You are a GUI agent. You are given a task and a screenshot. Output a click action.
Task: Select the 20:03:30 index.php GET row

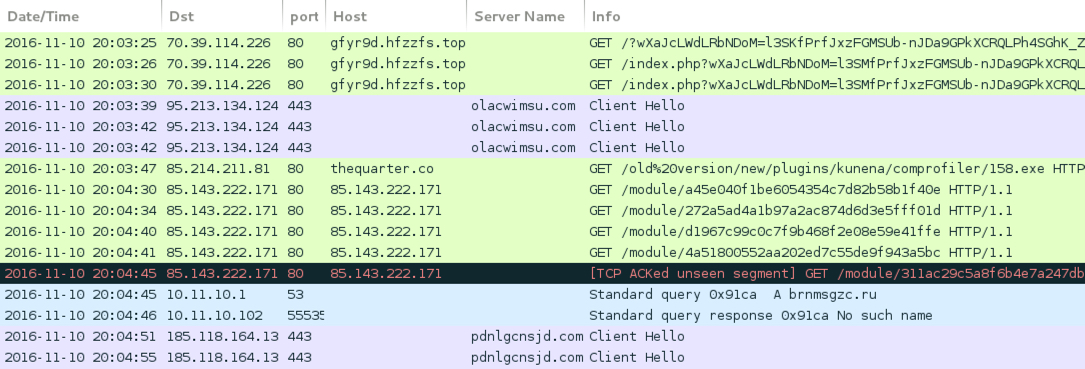pos(542,85)
